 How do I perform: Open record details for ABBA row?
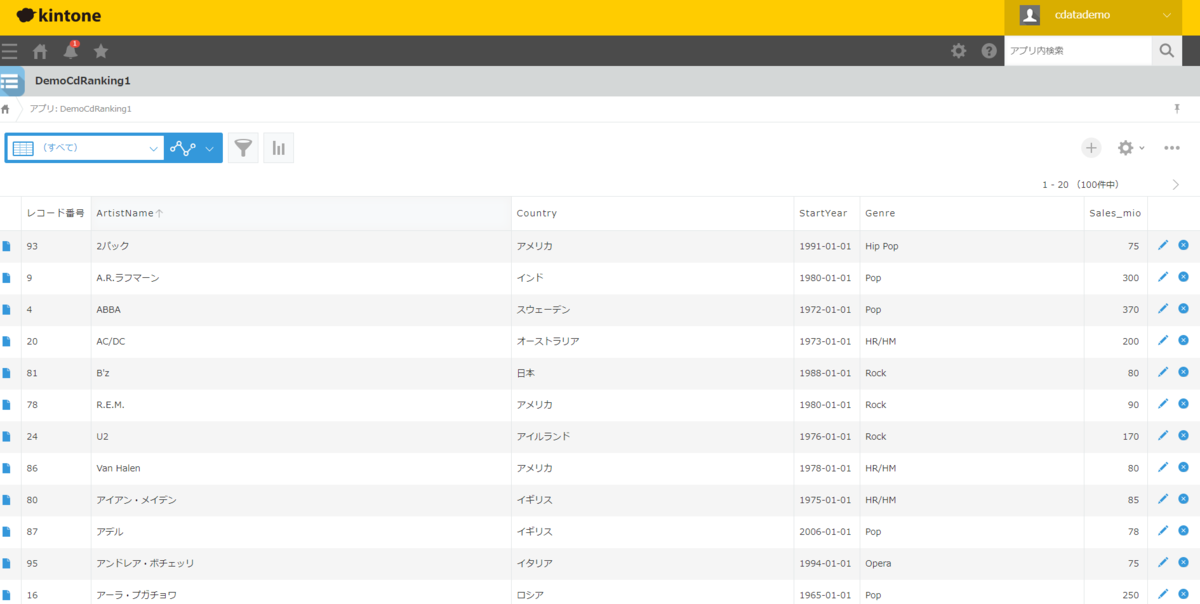tap(6, 310)
